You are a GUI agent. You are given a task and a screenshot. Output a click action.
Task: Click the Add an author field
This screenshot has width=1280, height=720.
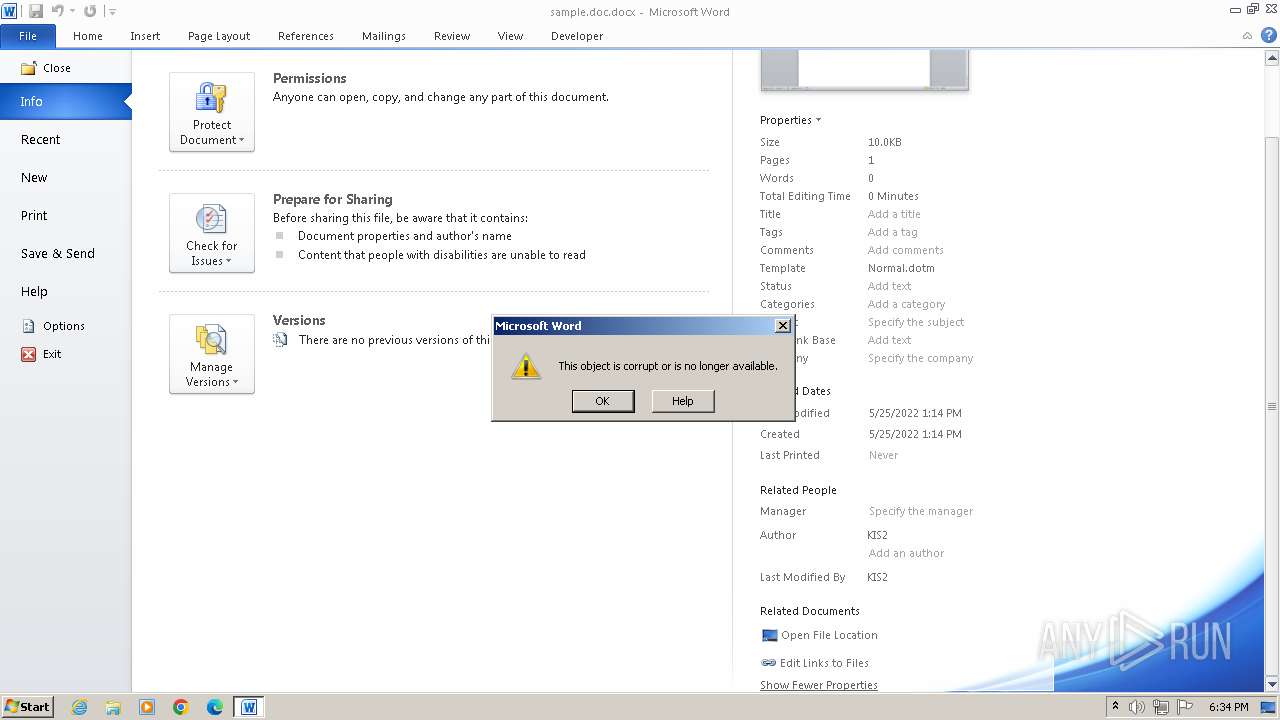[x=906, y=553]
